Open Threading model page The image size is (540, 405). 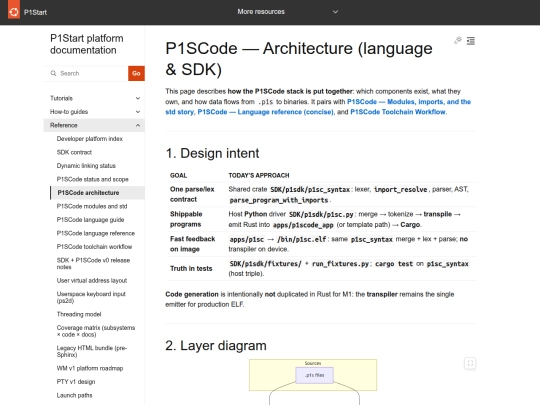click(79, 314)
